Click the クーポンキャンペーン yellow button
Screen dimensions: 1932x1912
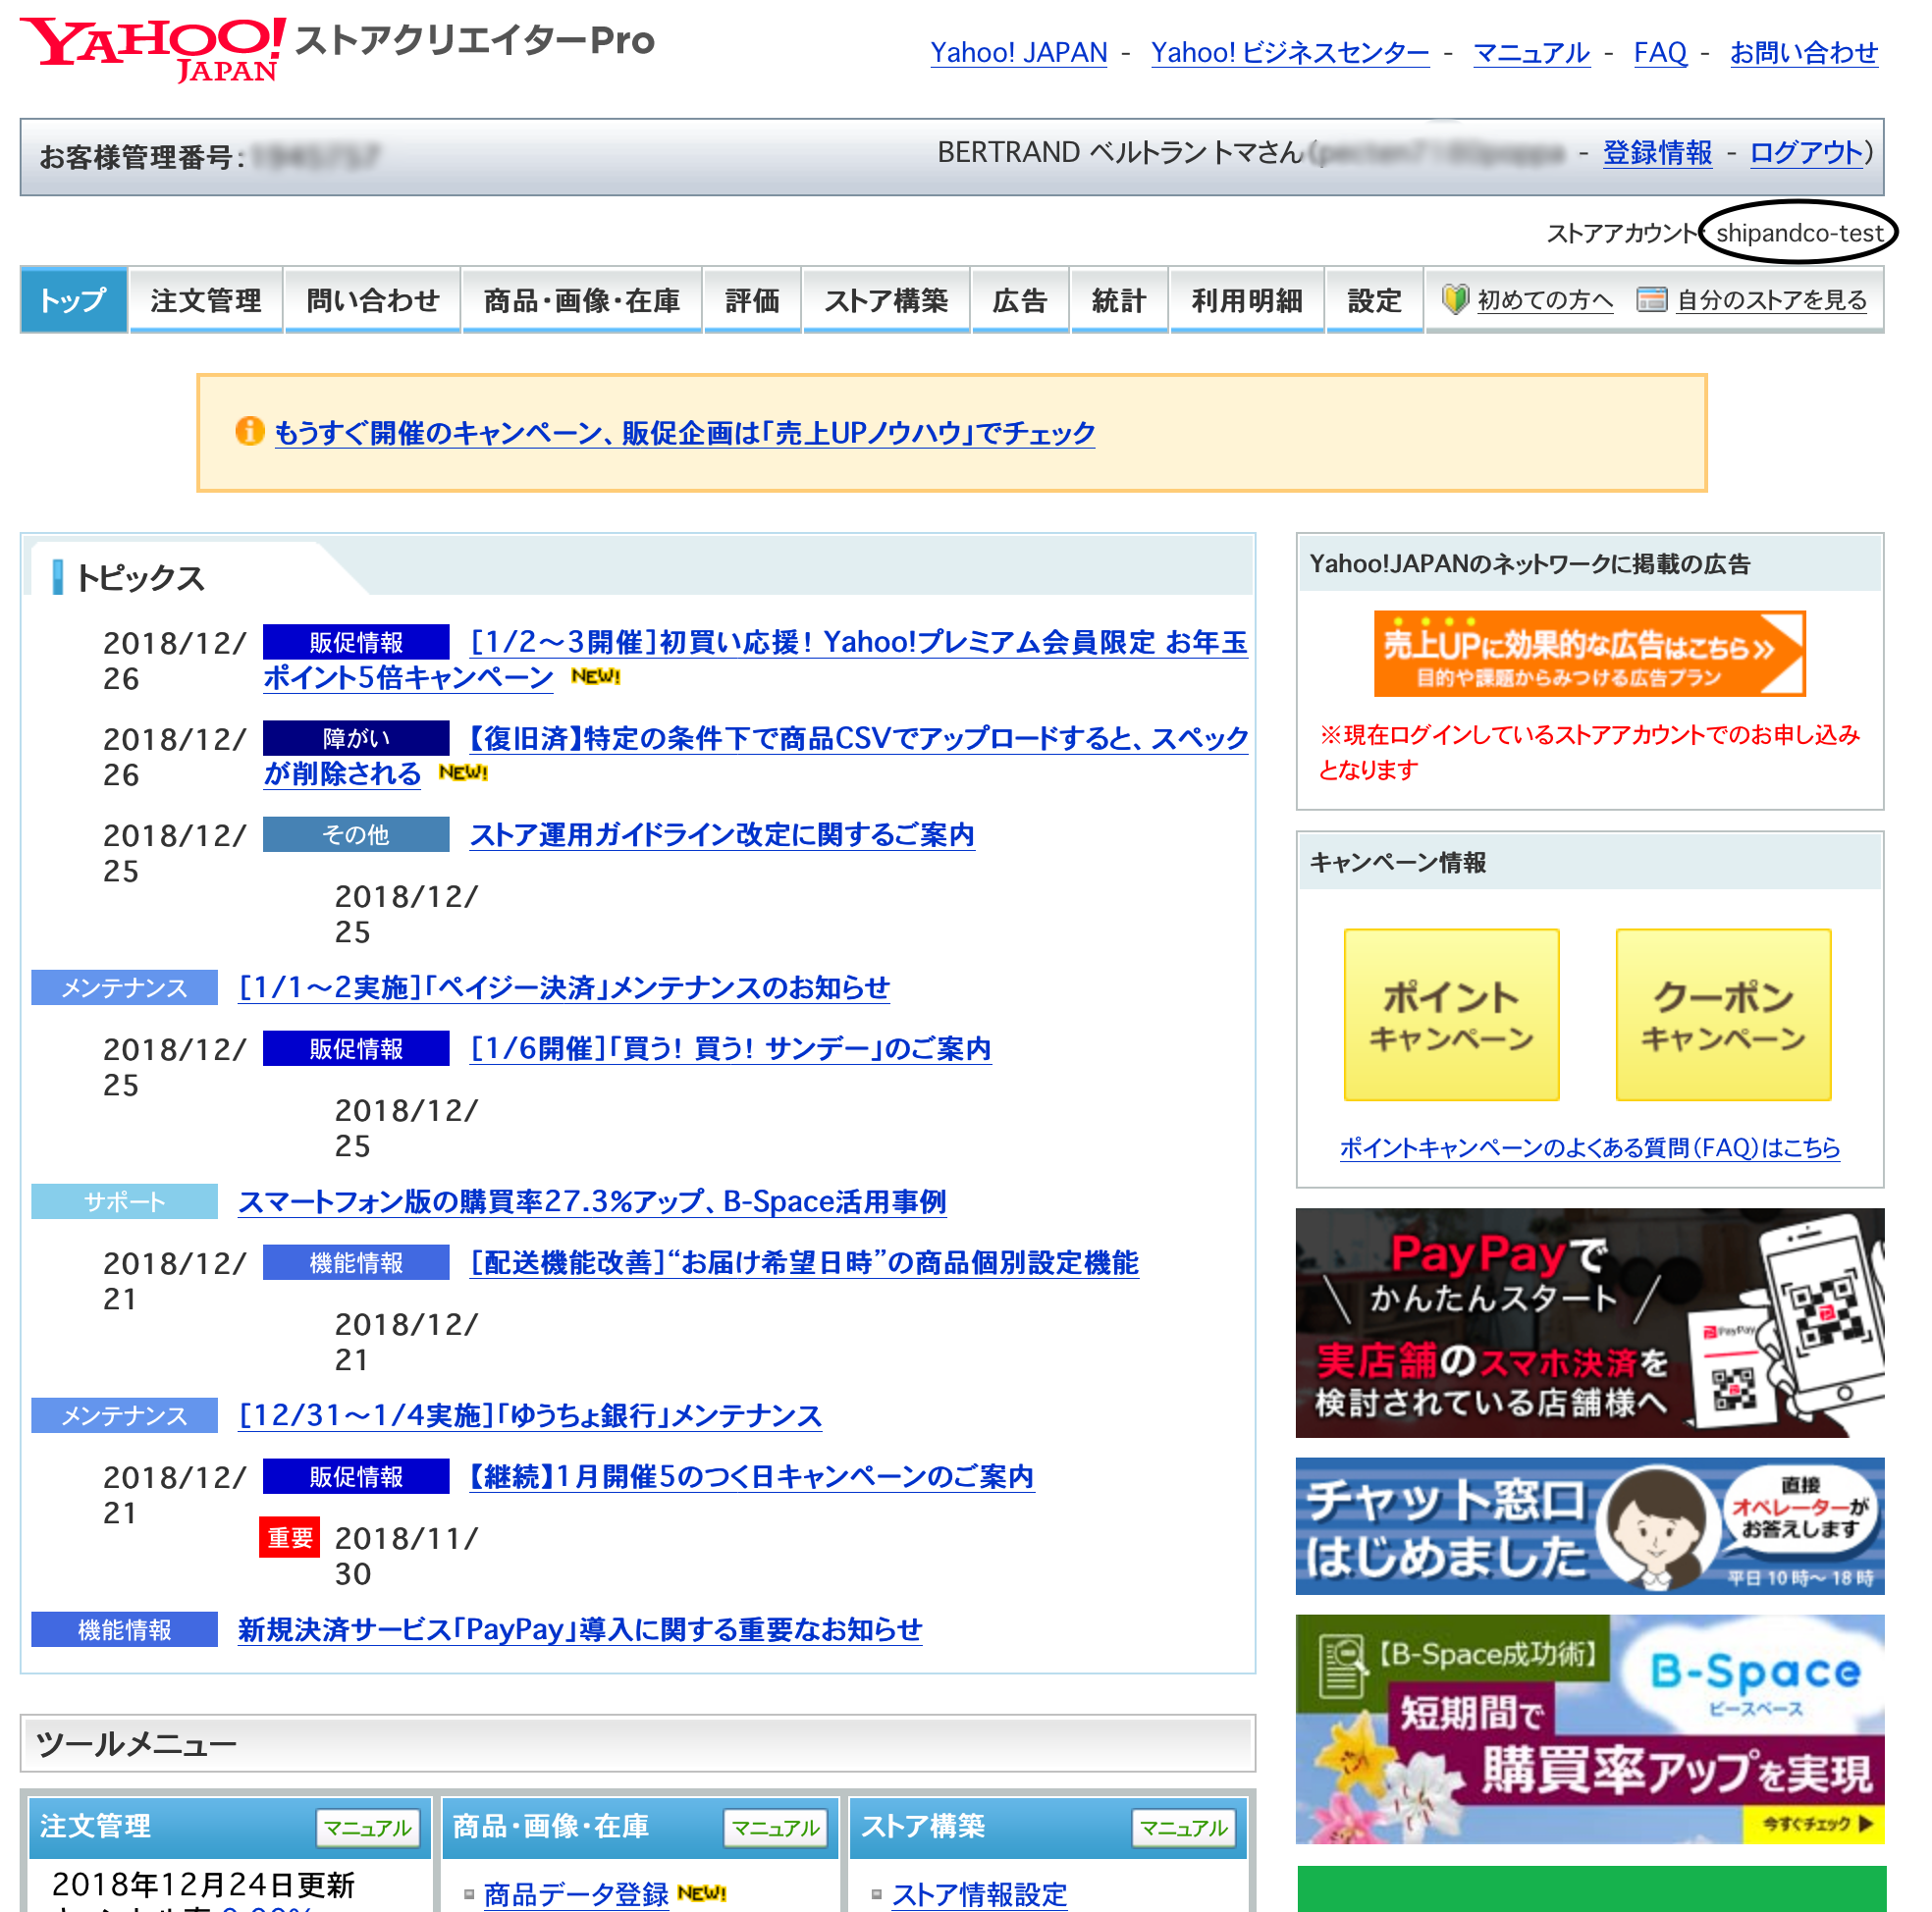(x=1724, y=1015)
